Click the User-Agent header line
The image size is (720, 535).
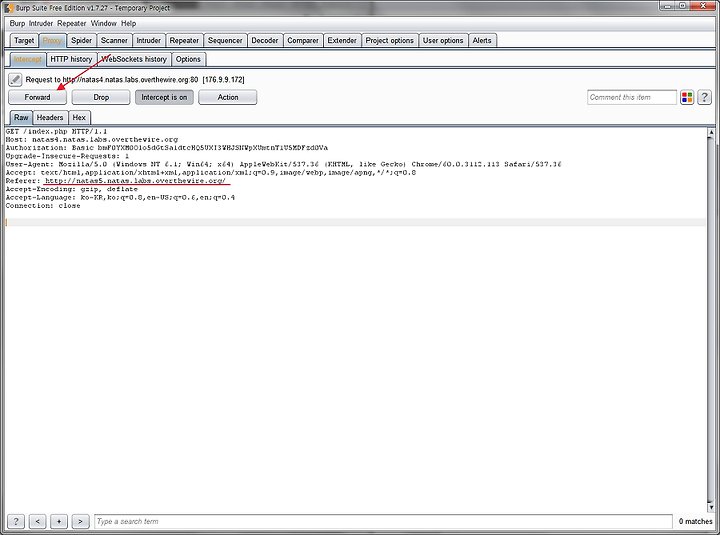click(x=283, y=164)
